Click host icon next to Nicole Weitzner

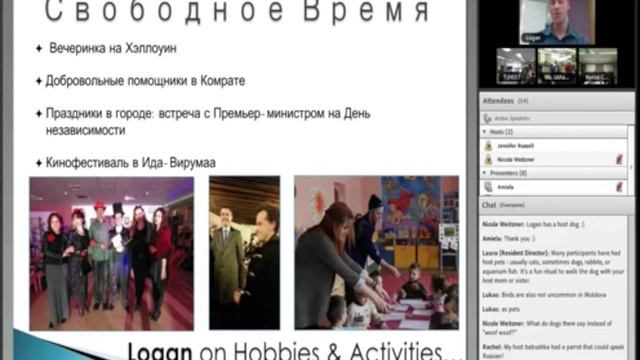[488, 160]
